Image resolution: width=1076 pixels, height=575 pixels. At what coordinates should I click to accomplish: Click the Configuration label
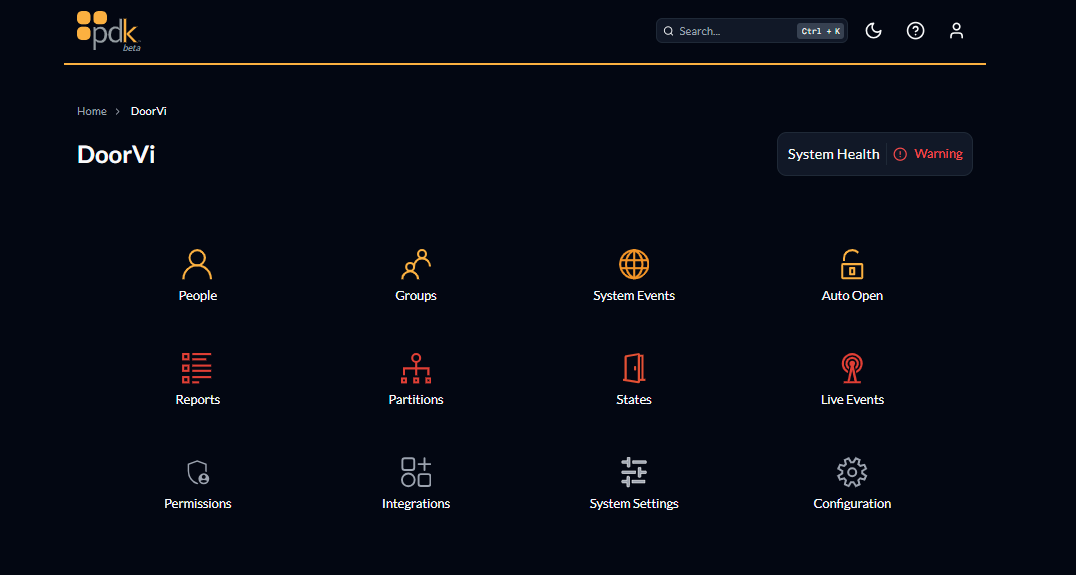852,504
